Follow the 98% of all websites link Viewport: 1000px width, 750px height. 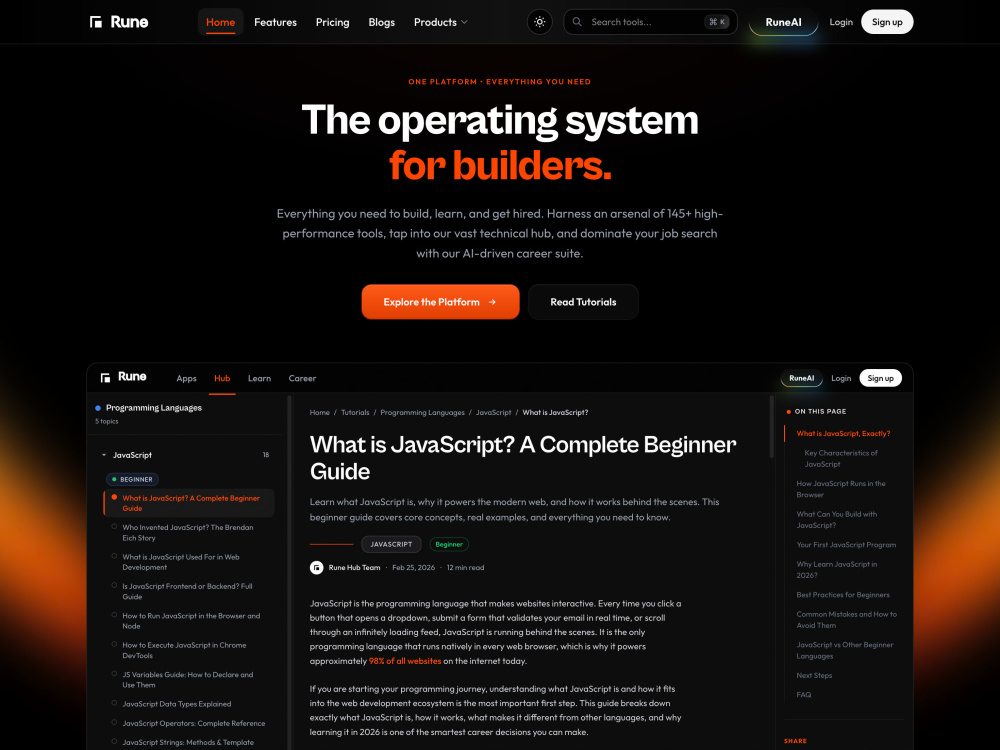pos(405,661)
